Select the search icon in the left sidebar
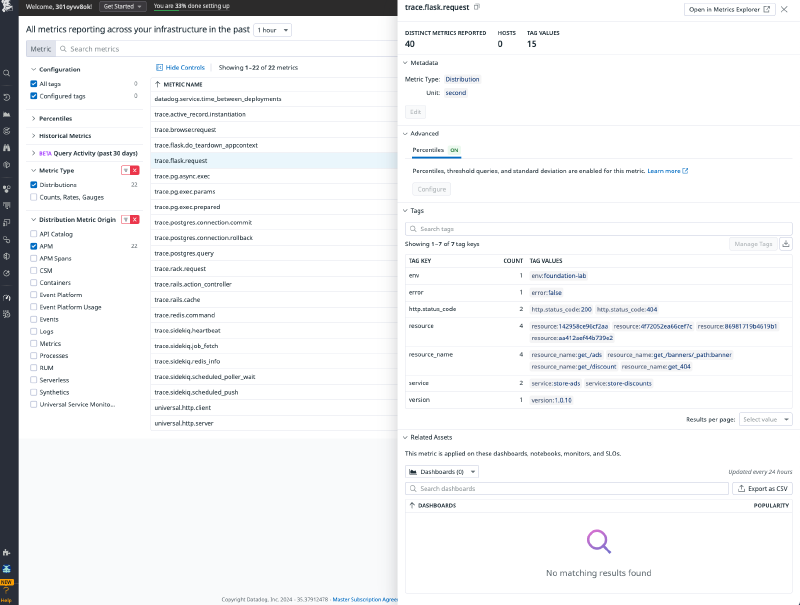This screenshot has height=605, width=800. tap(6, 73)
